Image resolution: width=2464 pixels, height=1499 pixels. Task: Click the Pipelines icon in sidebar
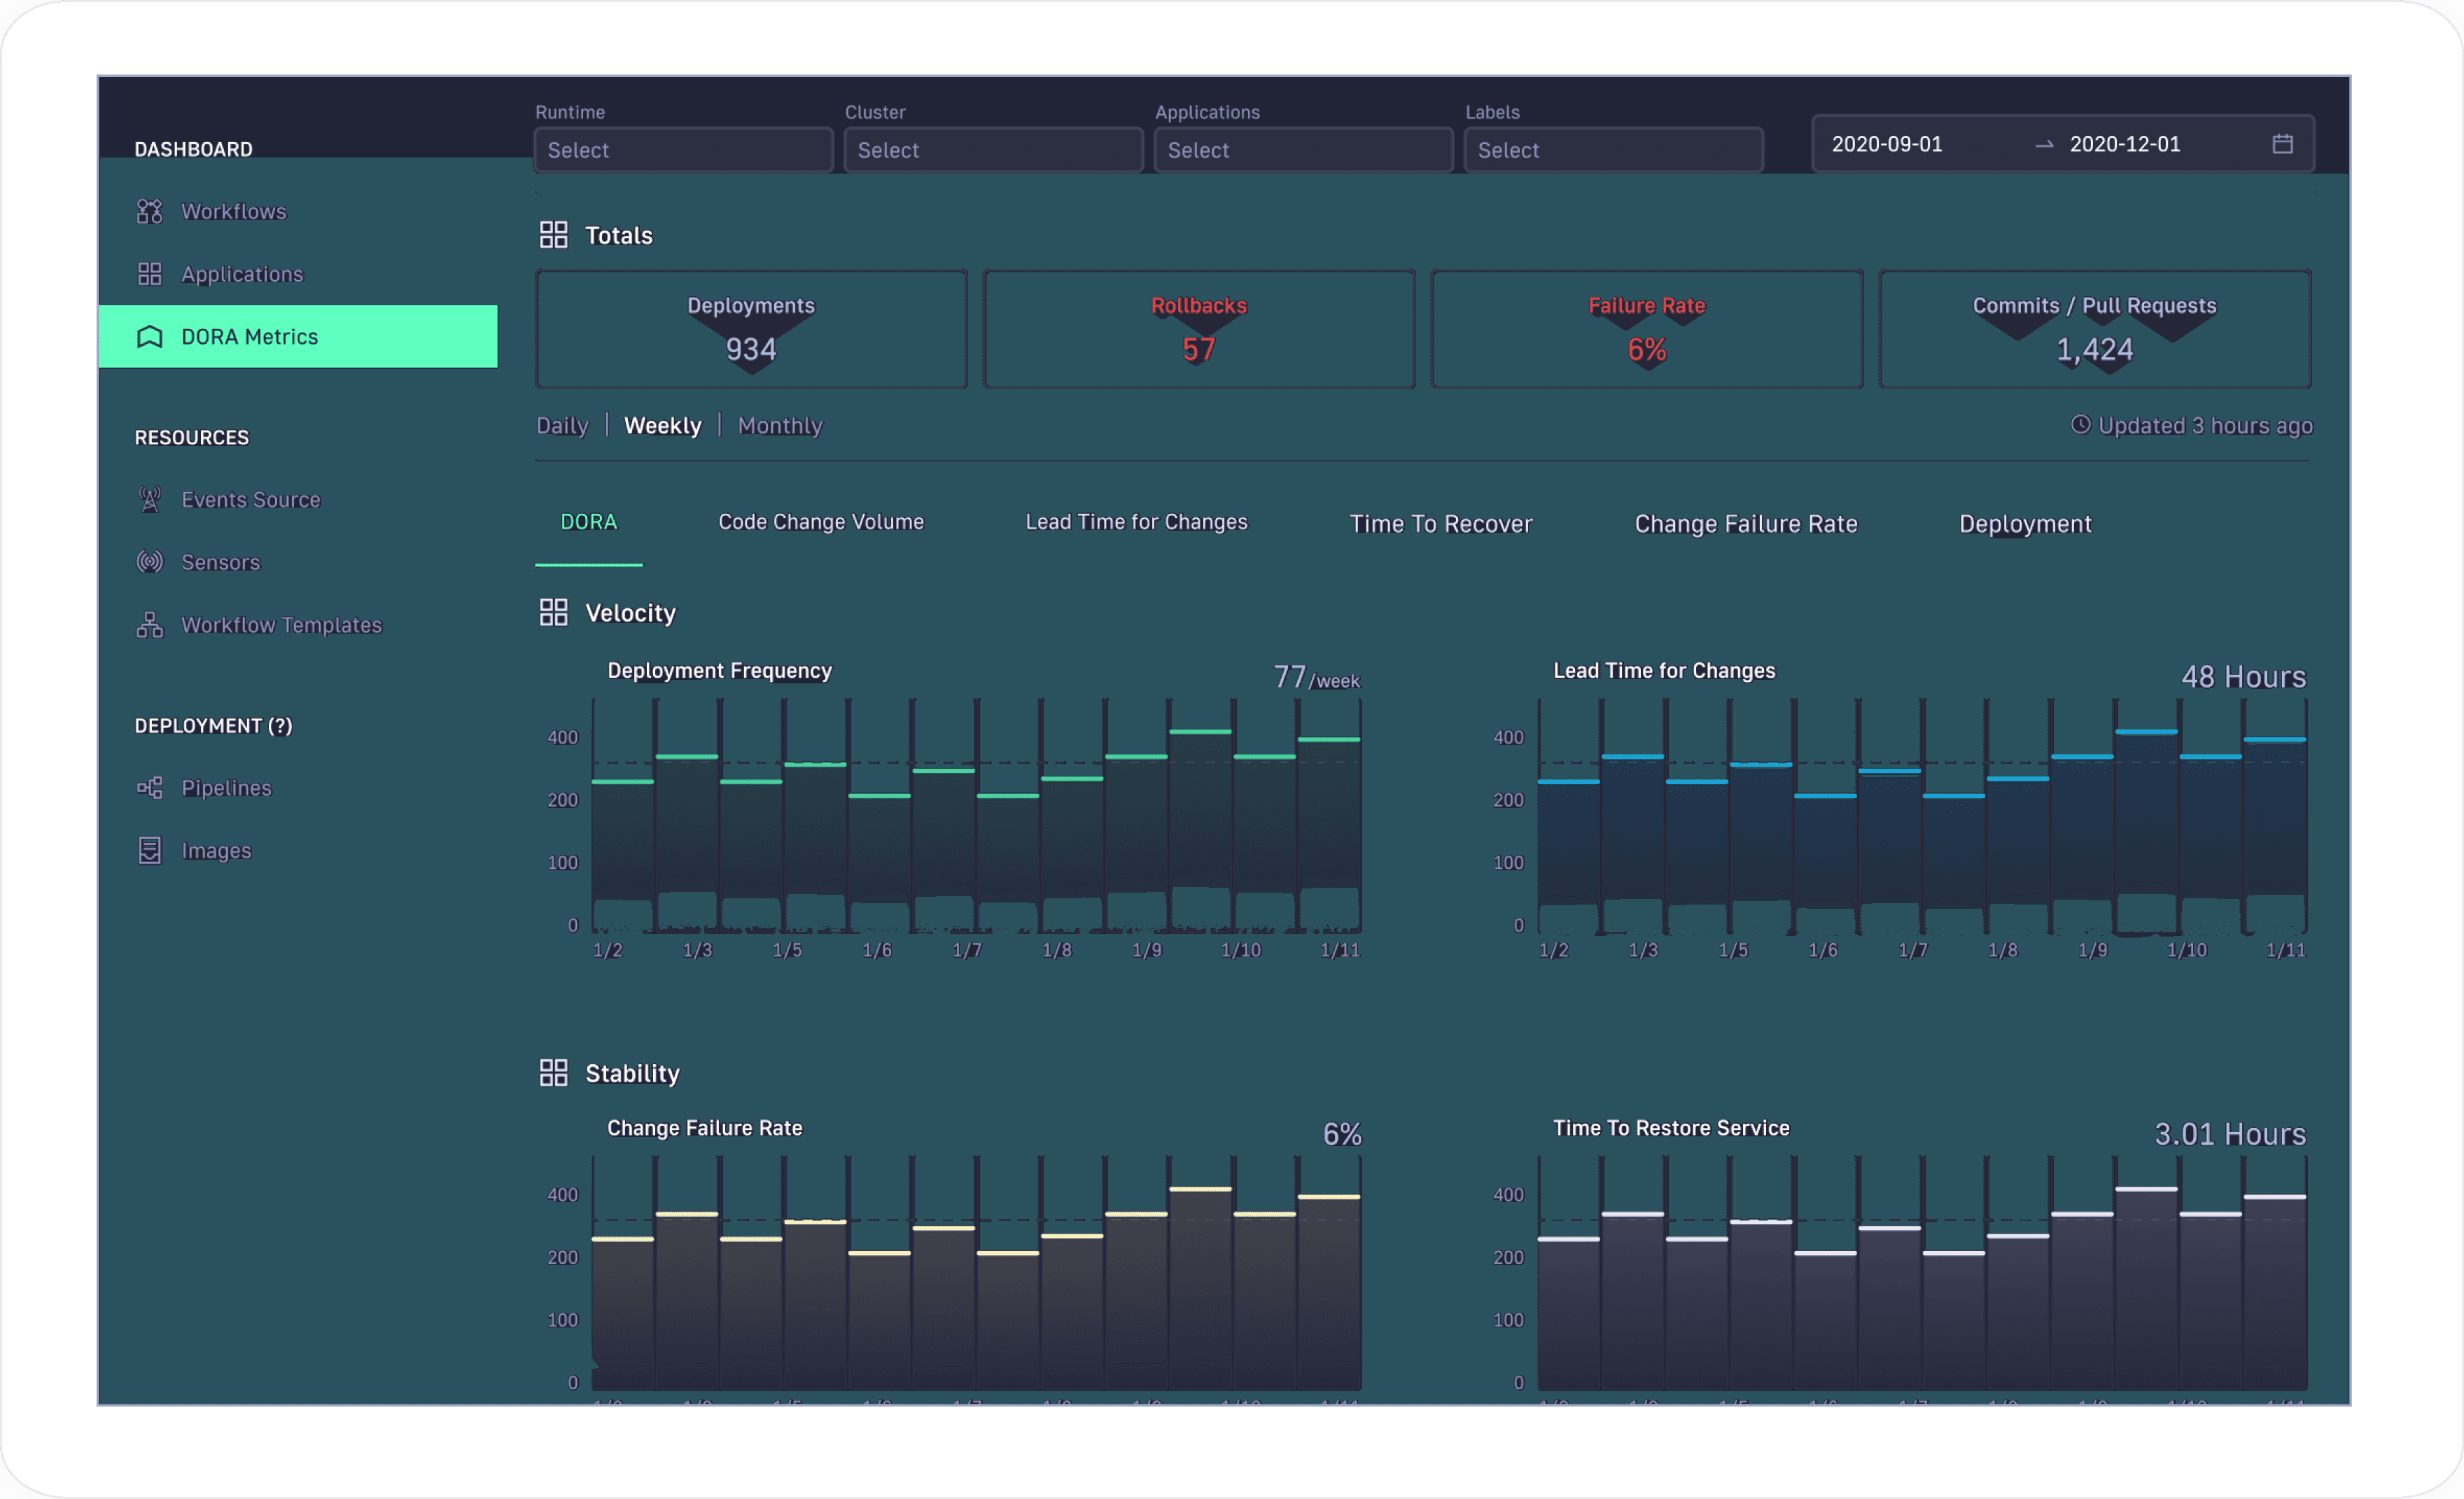[x=150, y=788]
